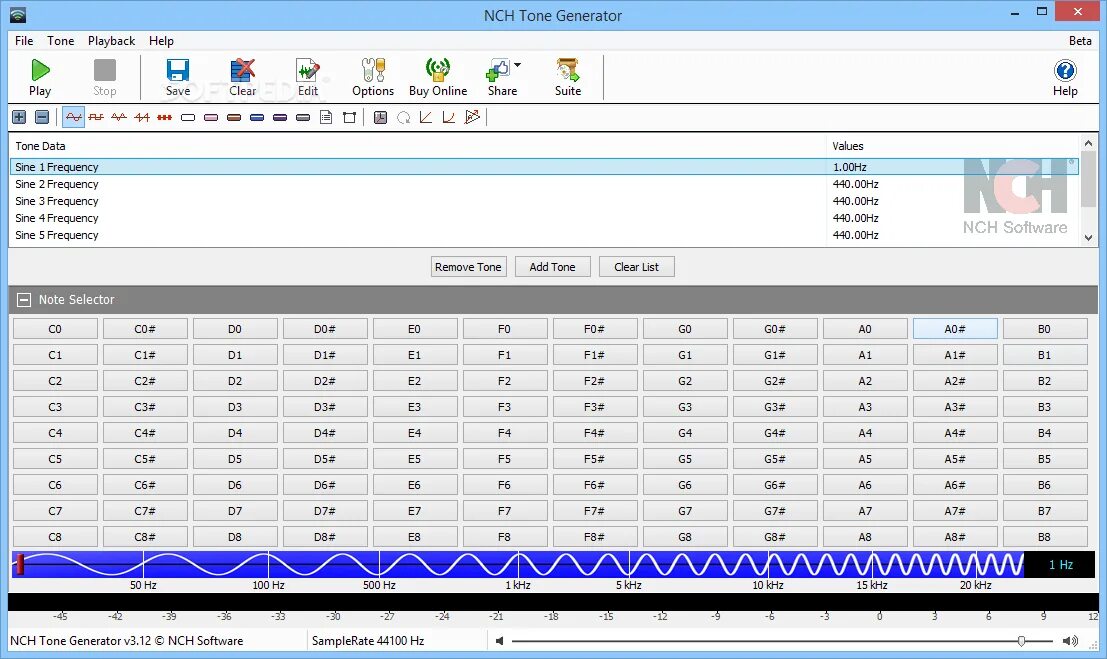1107x659 pixels.
Task: Collapse the Note Selector panel
Action: tap(24, 299)
